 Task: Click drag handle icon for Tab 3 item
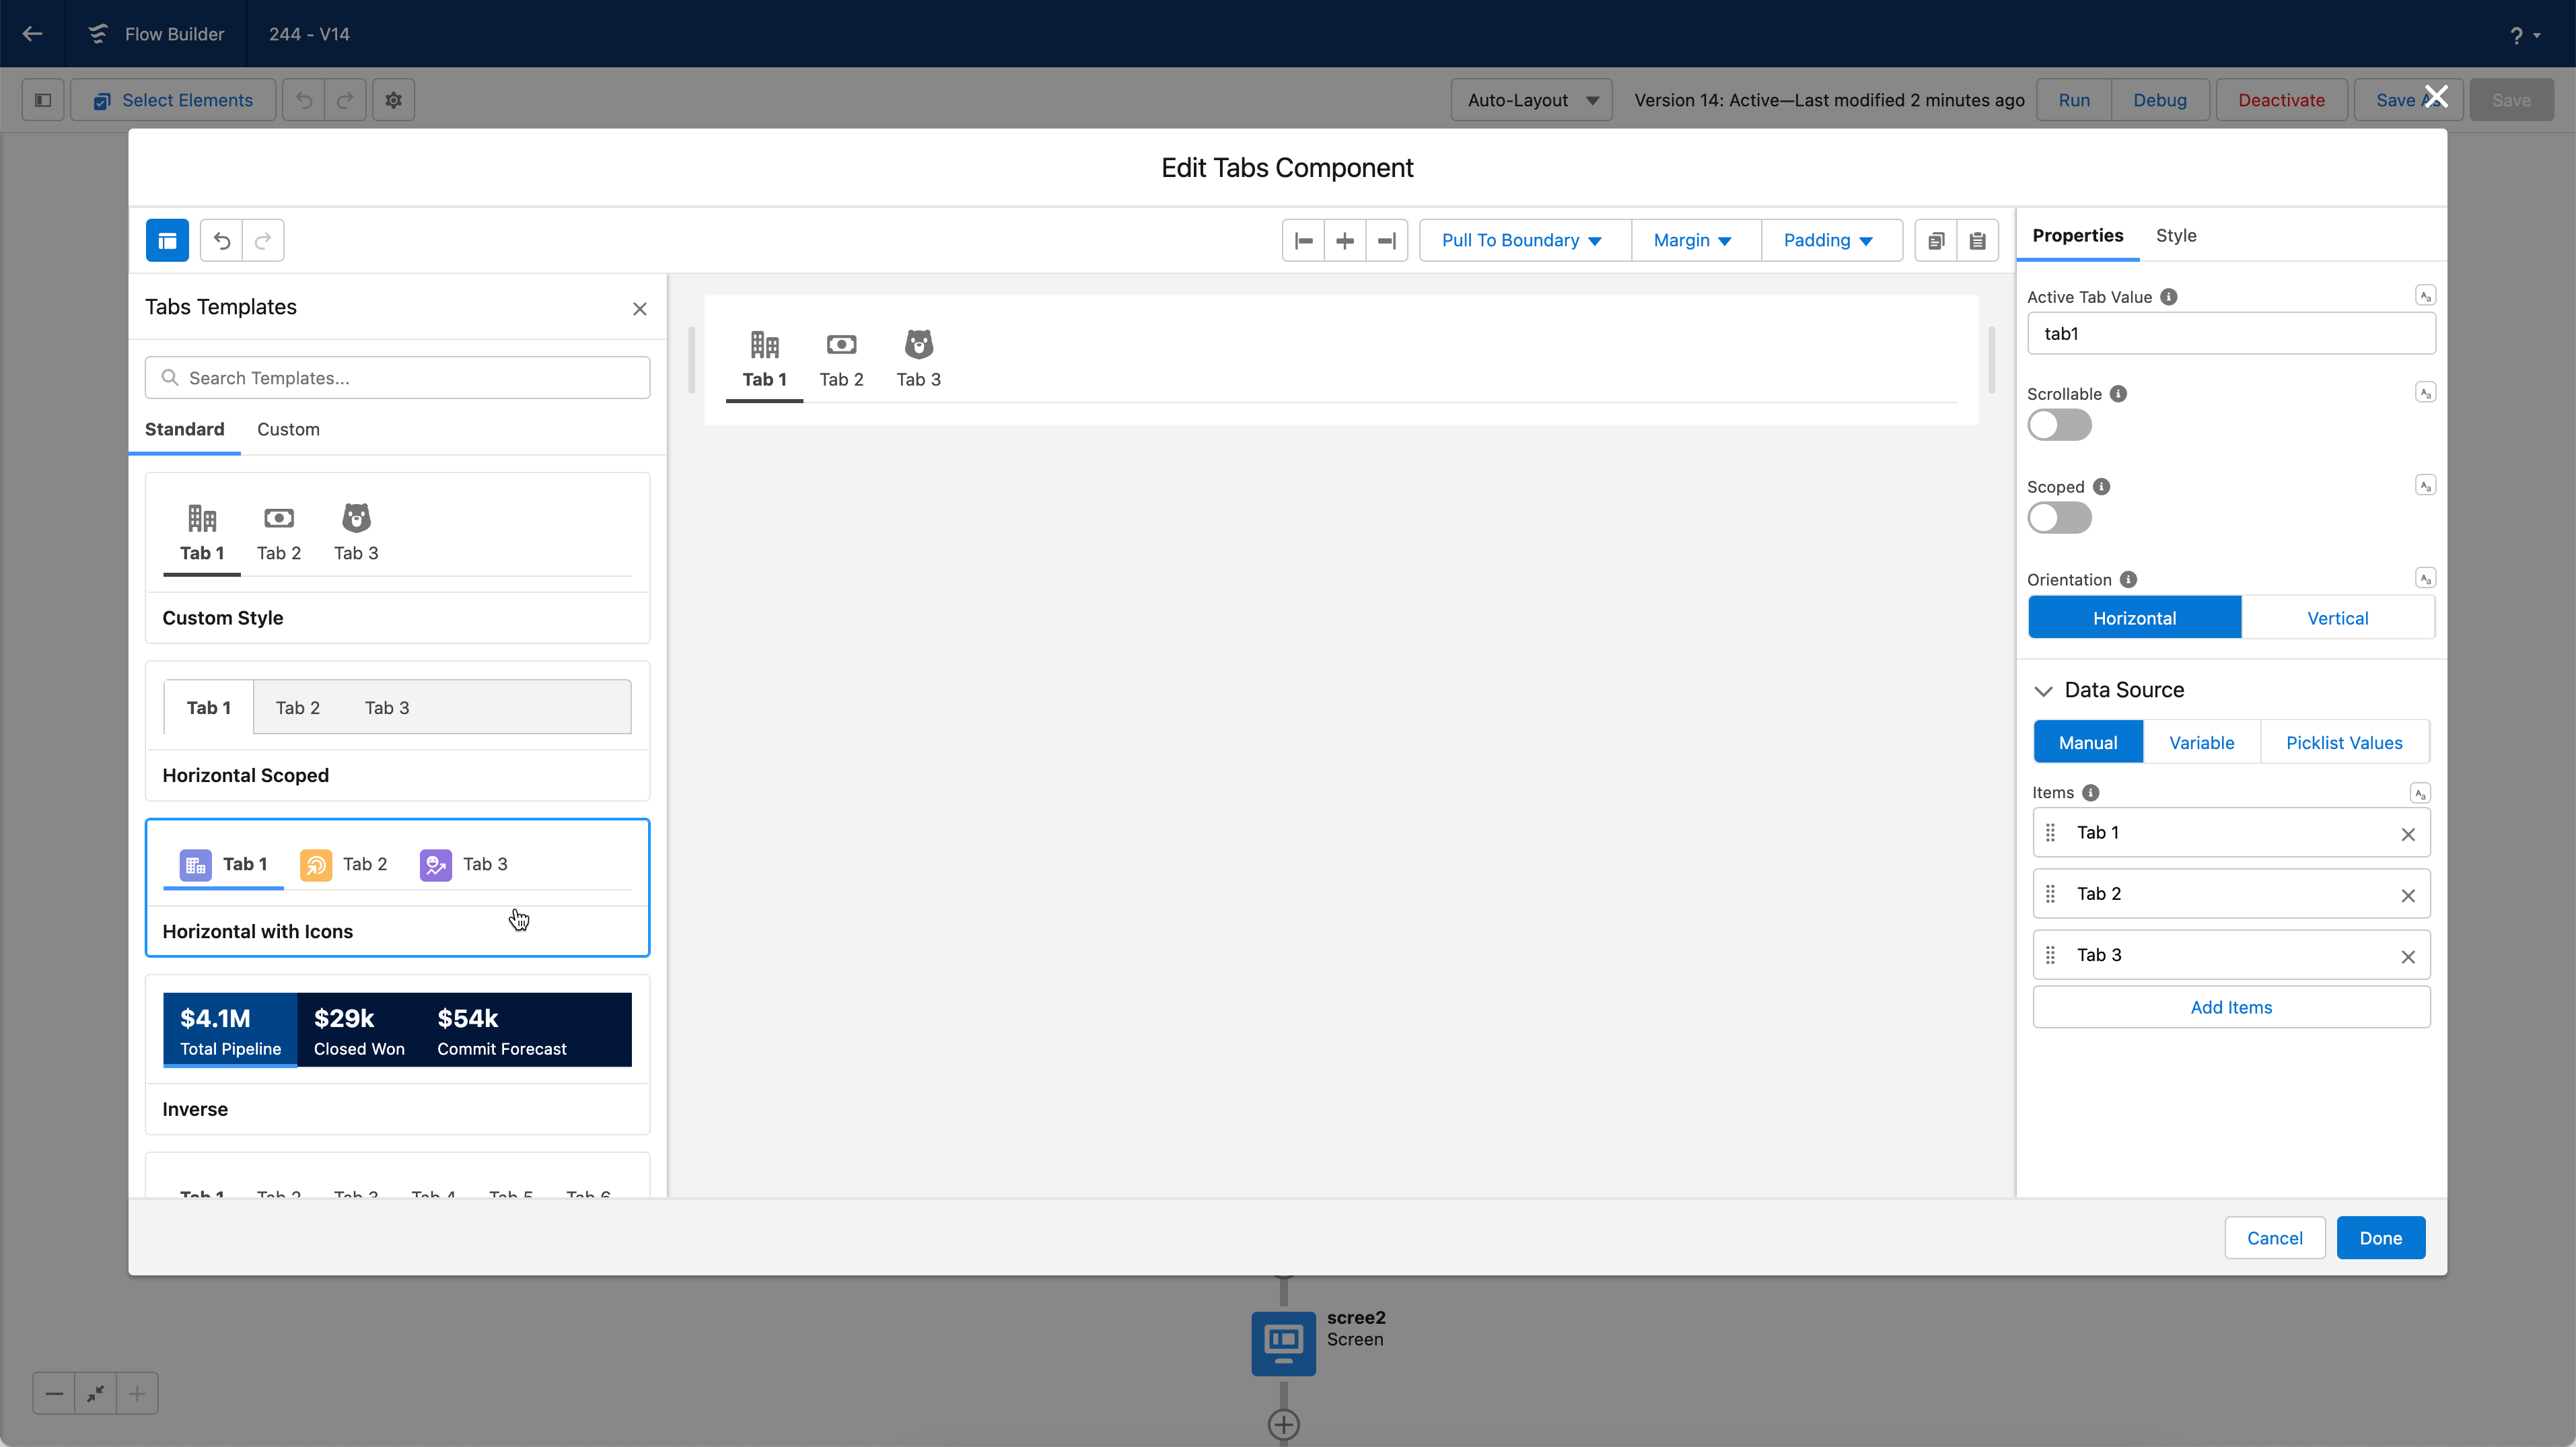click(2050, 955)
